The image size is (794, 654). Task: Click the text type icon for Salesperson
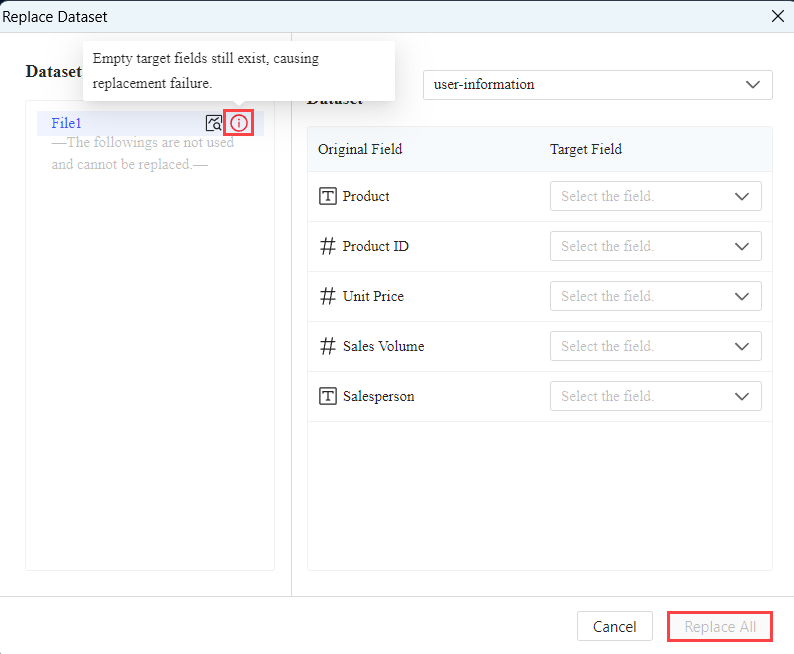click(328, 396)
